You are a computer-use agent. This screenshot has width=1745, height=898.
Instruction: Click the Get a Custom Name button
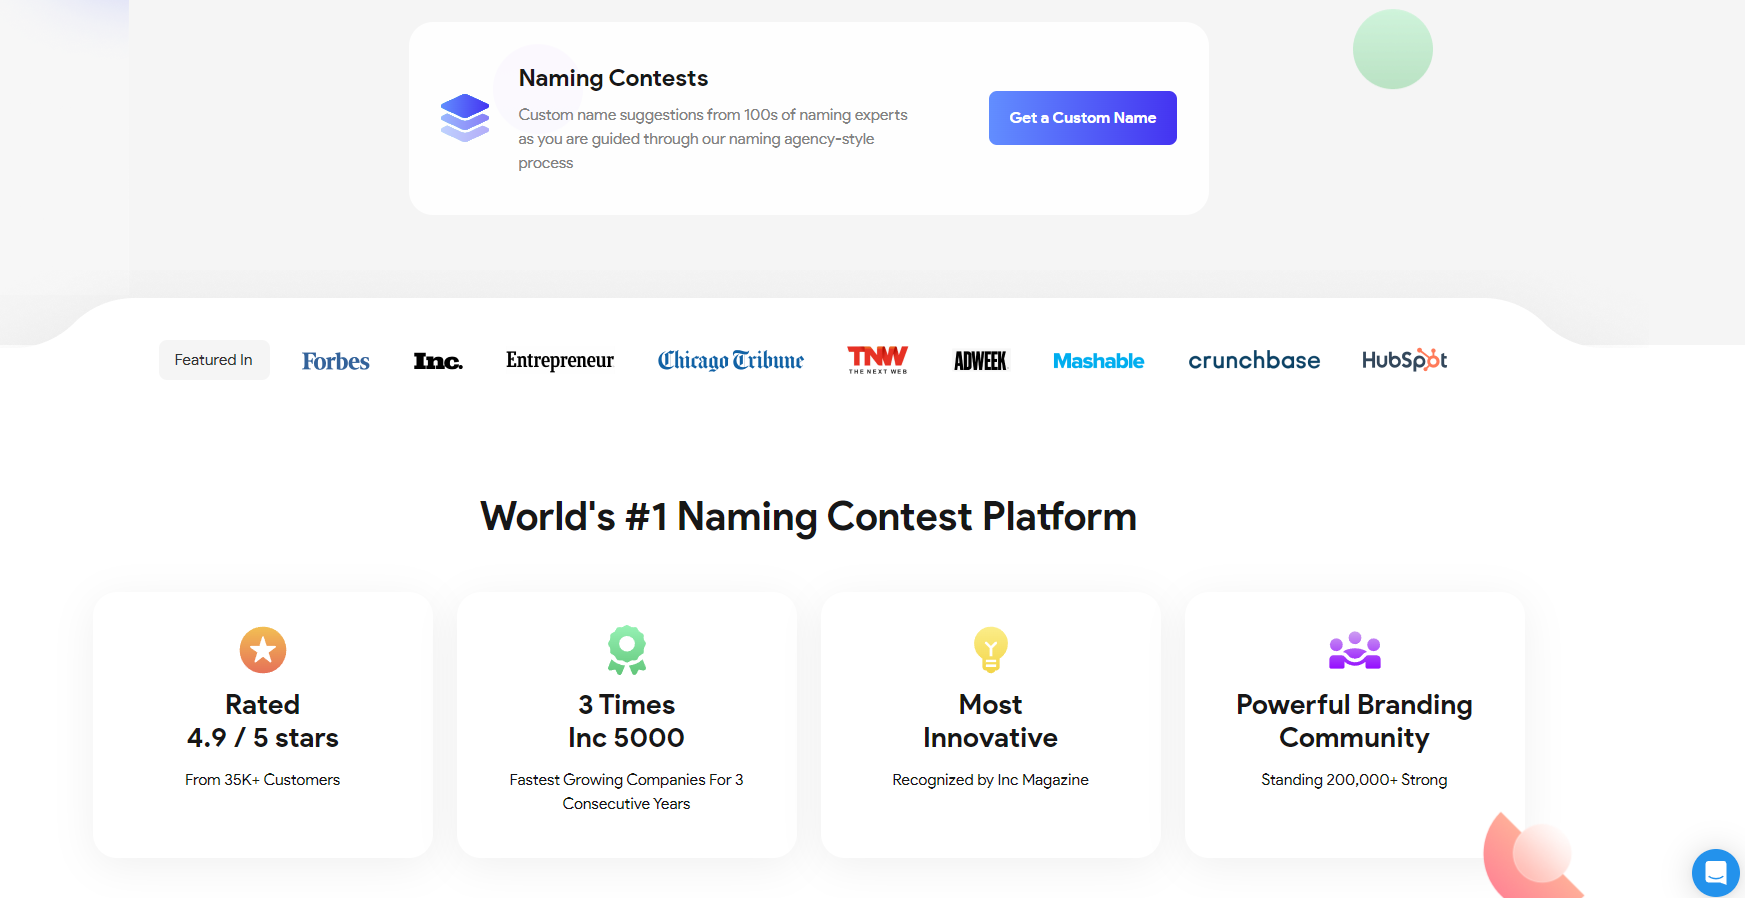(x=1082, y=118)
